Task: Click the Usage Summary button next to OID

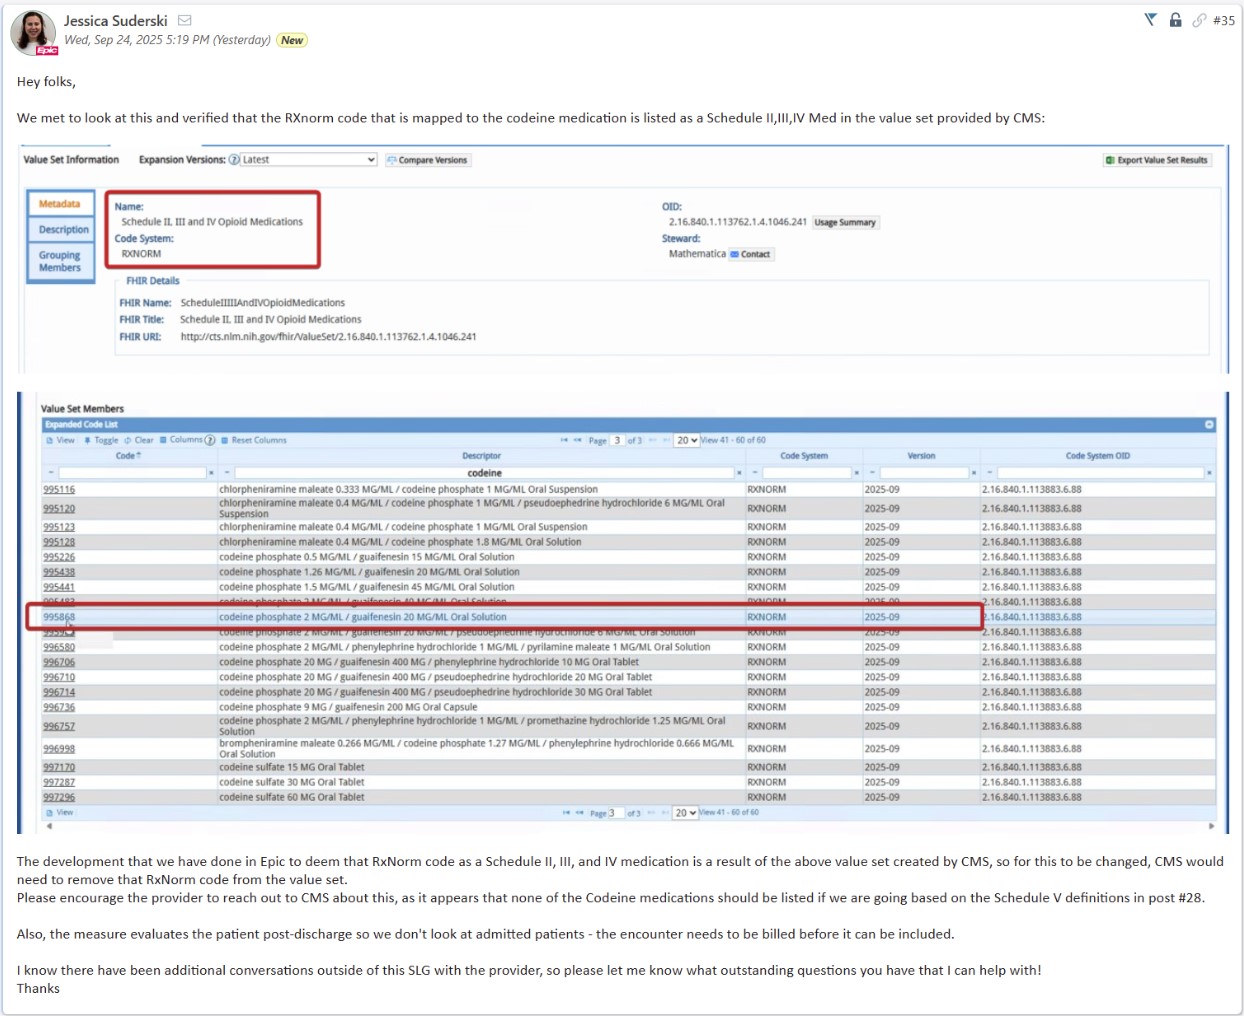Action: (844, 223)
